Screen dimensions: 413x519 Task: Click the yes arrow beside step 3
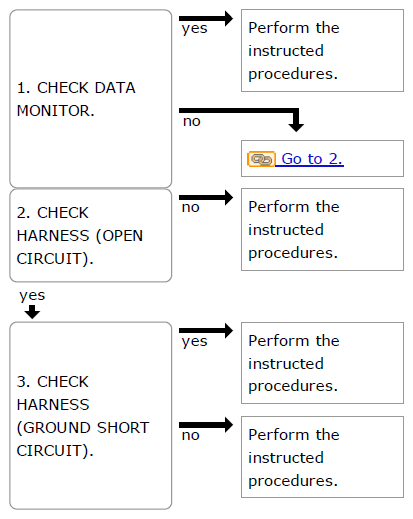(x=206, y=331)
